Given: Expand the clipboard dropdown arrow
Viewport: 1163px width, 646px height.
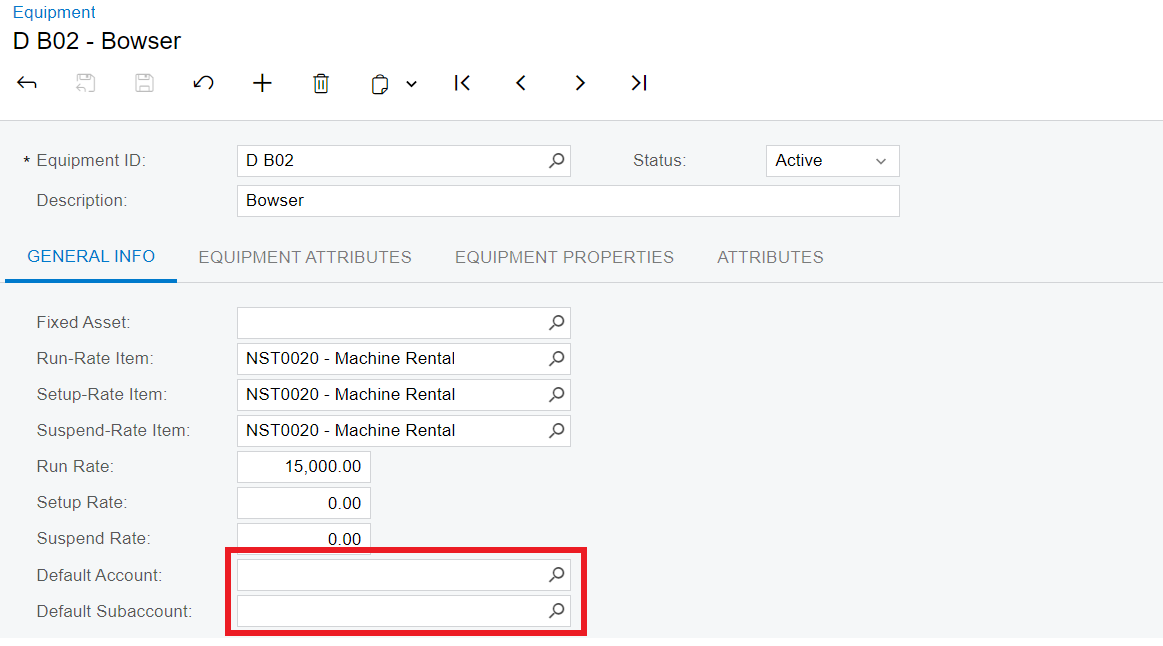Looking at the screenshot, I should coord(412,84).
